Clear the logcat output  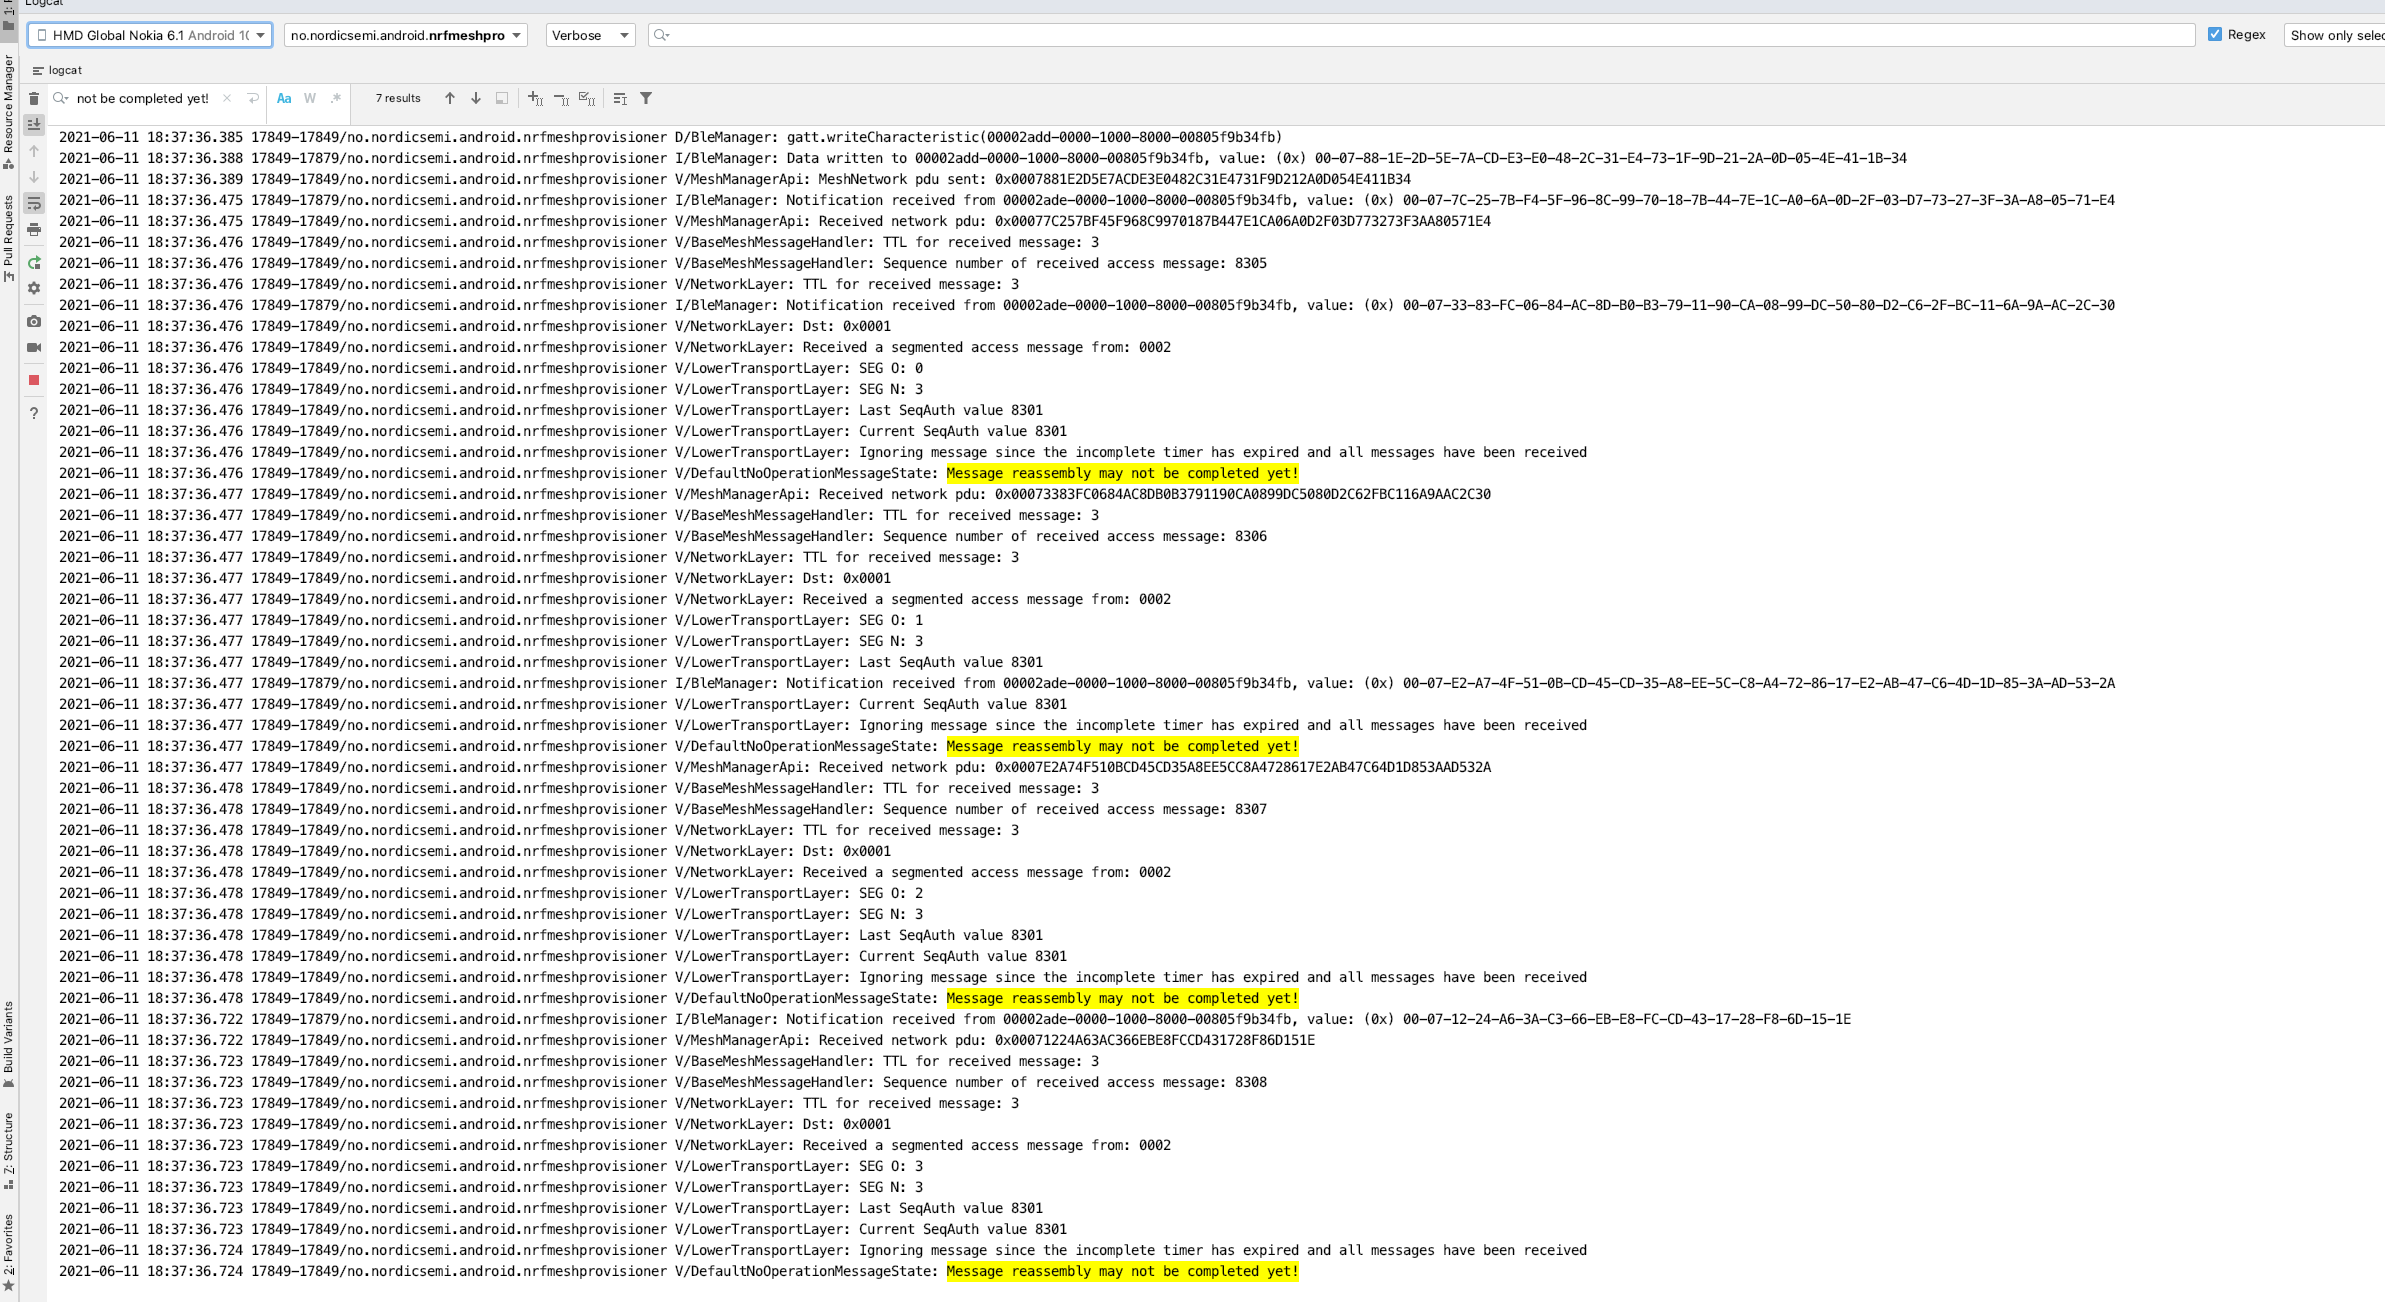34,99
